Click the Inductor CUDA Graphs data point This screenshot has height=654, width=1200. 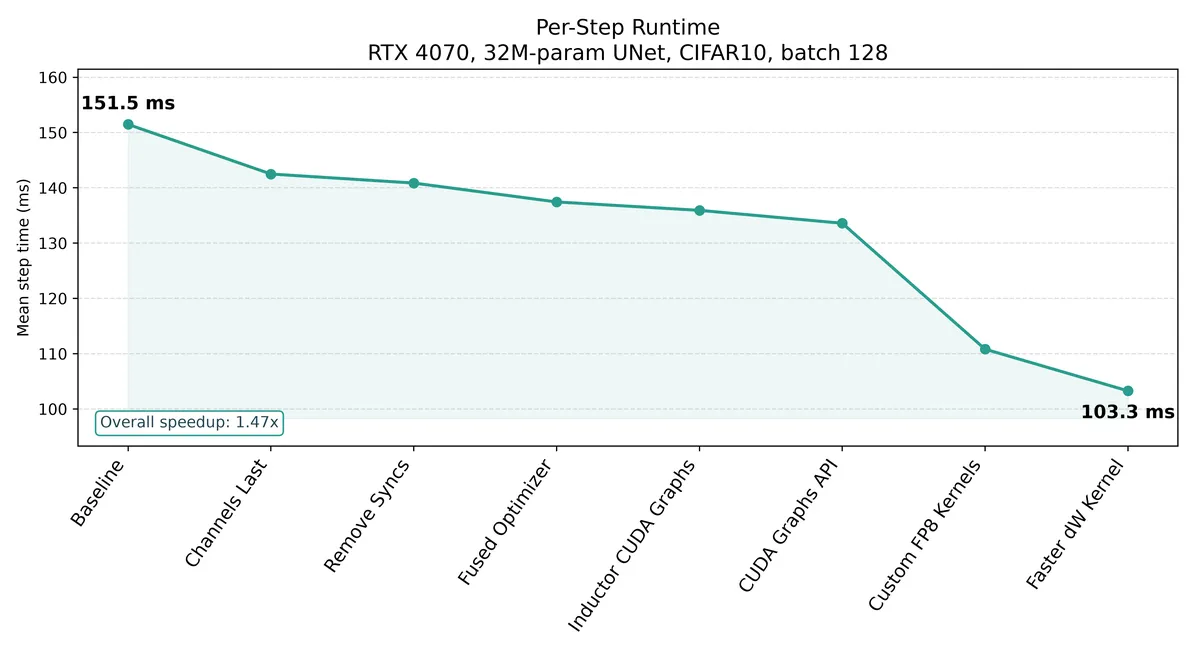coord(699,210)
